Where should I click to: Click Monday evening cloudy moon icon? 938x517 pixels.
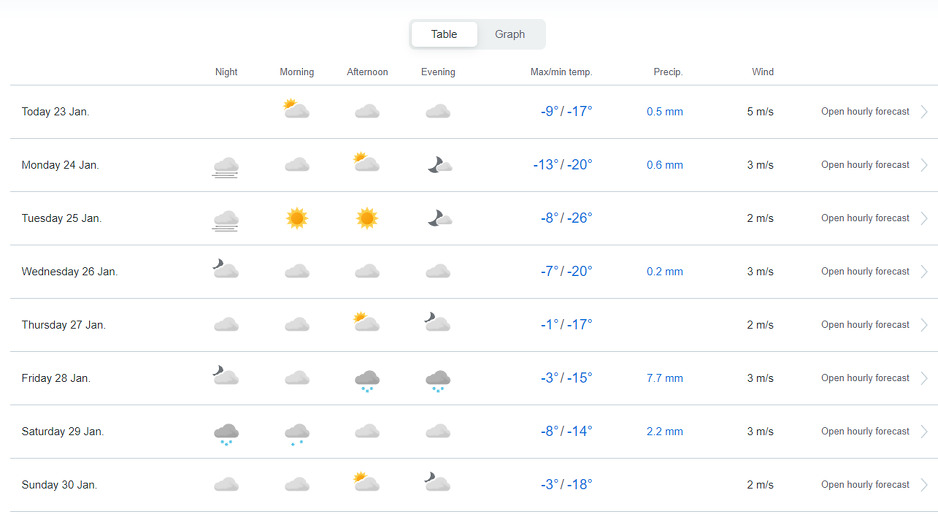click(438, 165)
